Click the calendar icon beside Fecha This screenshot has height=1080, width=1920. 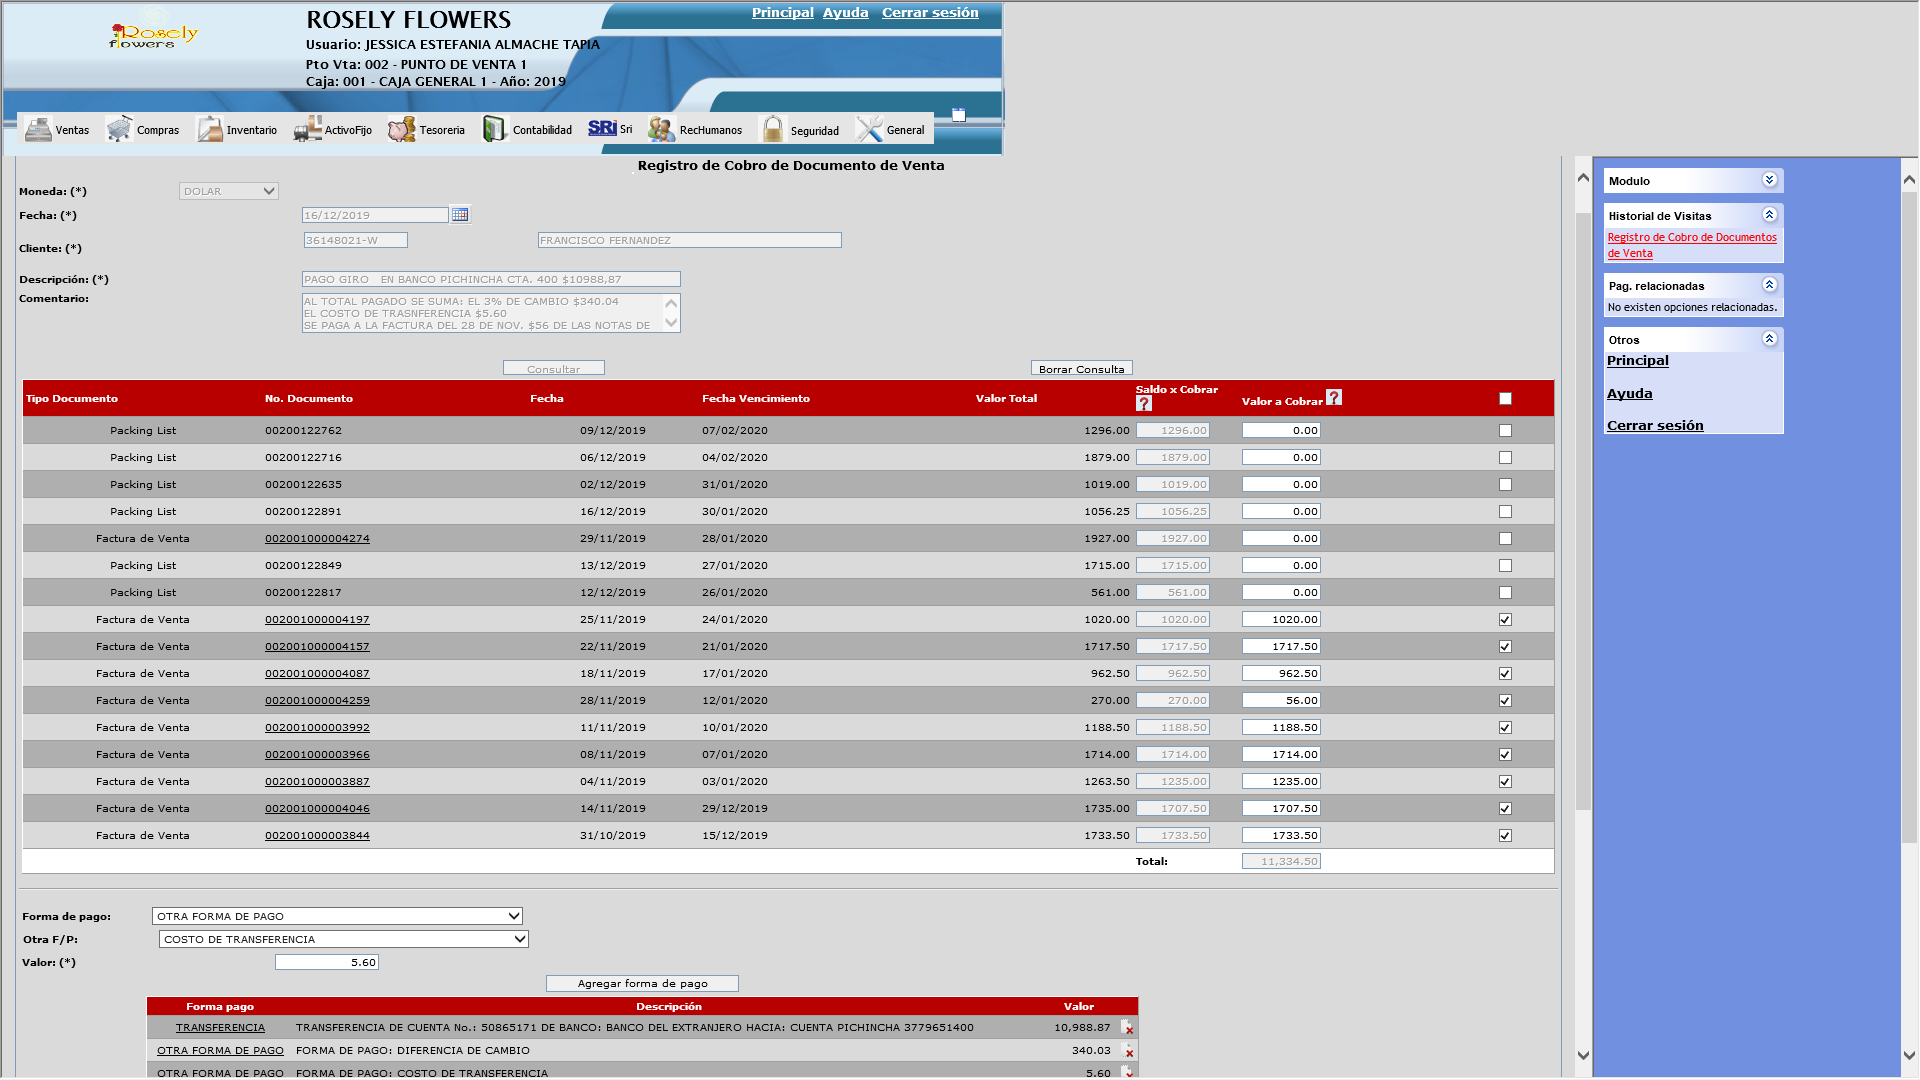tap(460, 215)
